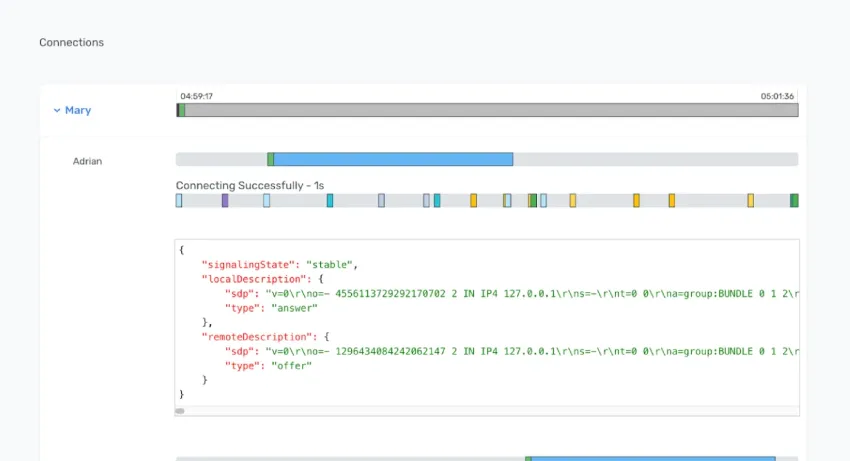The width and height of the screenshot is (850, 461).
Task: Click green segment at start of Mary's bar
Action: point(182,110)
